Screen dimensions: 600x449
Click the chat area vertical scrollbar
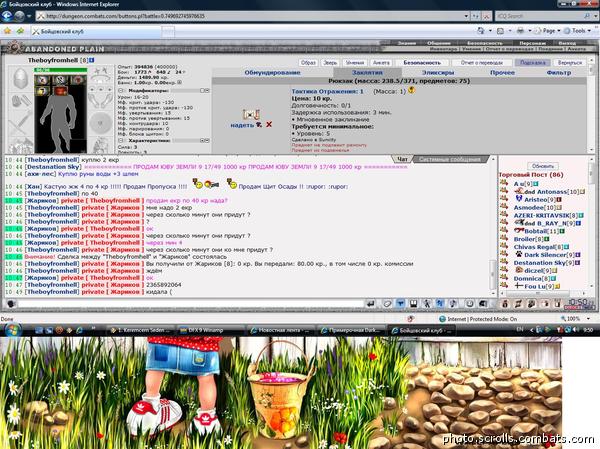(x=493, y=226)
